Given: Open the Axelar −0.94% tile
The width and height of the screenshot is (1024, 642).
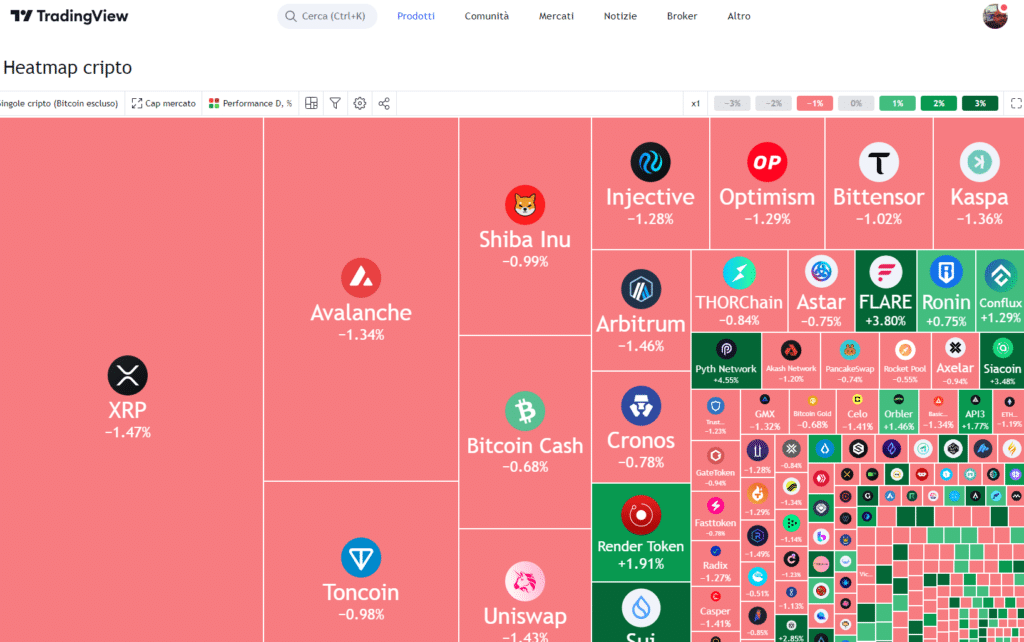Looking at the screenshot, I should pyautogui.click(x=955, y=361).
